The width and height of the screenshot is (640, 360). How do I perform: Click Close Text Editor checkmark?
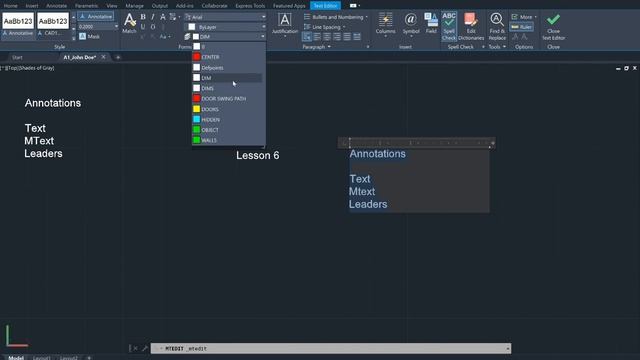(553, 26)
